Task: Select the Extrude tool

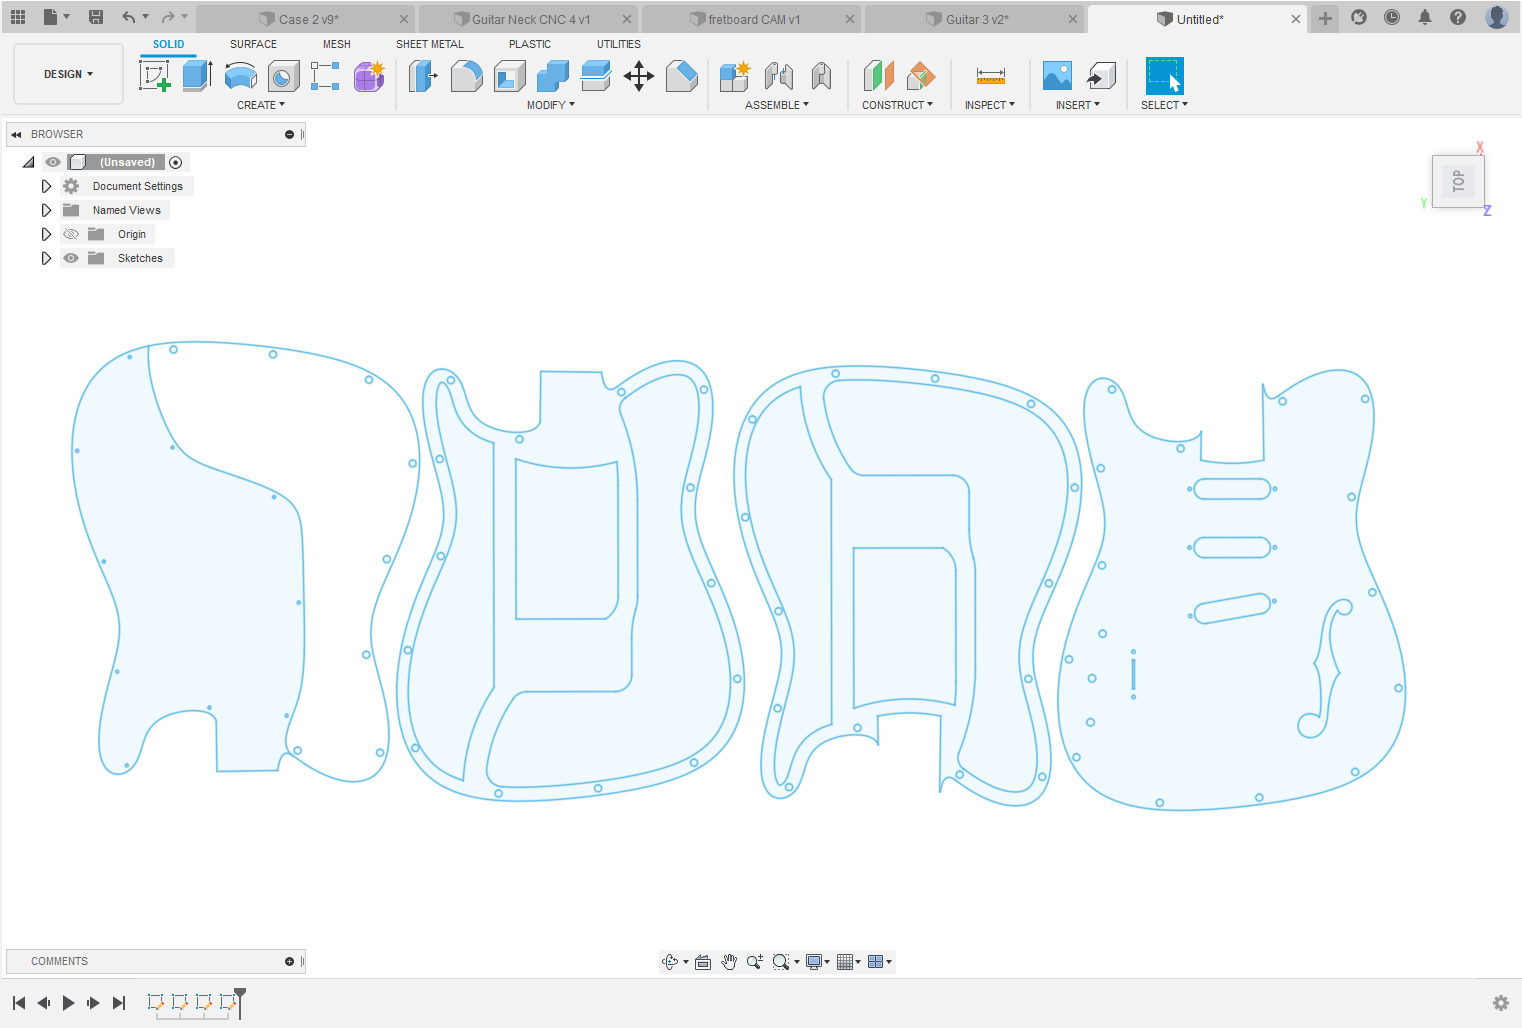Action: [197, 76]
